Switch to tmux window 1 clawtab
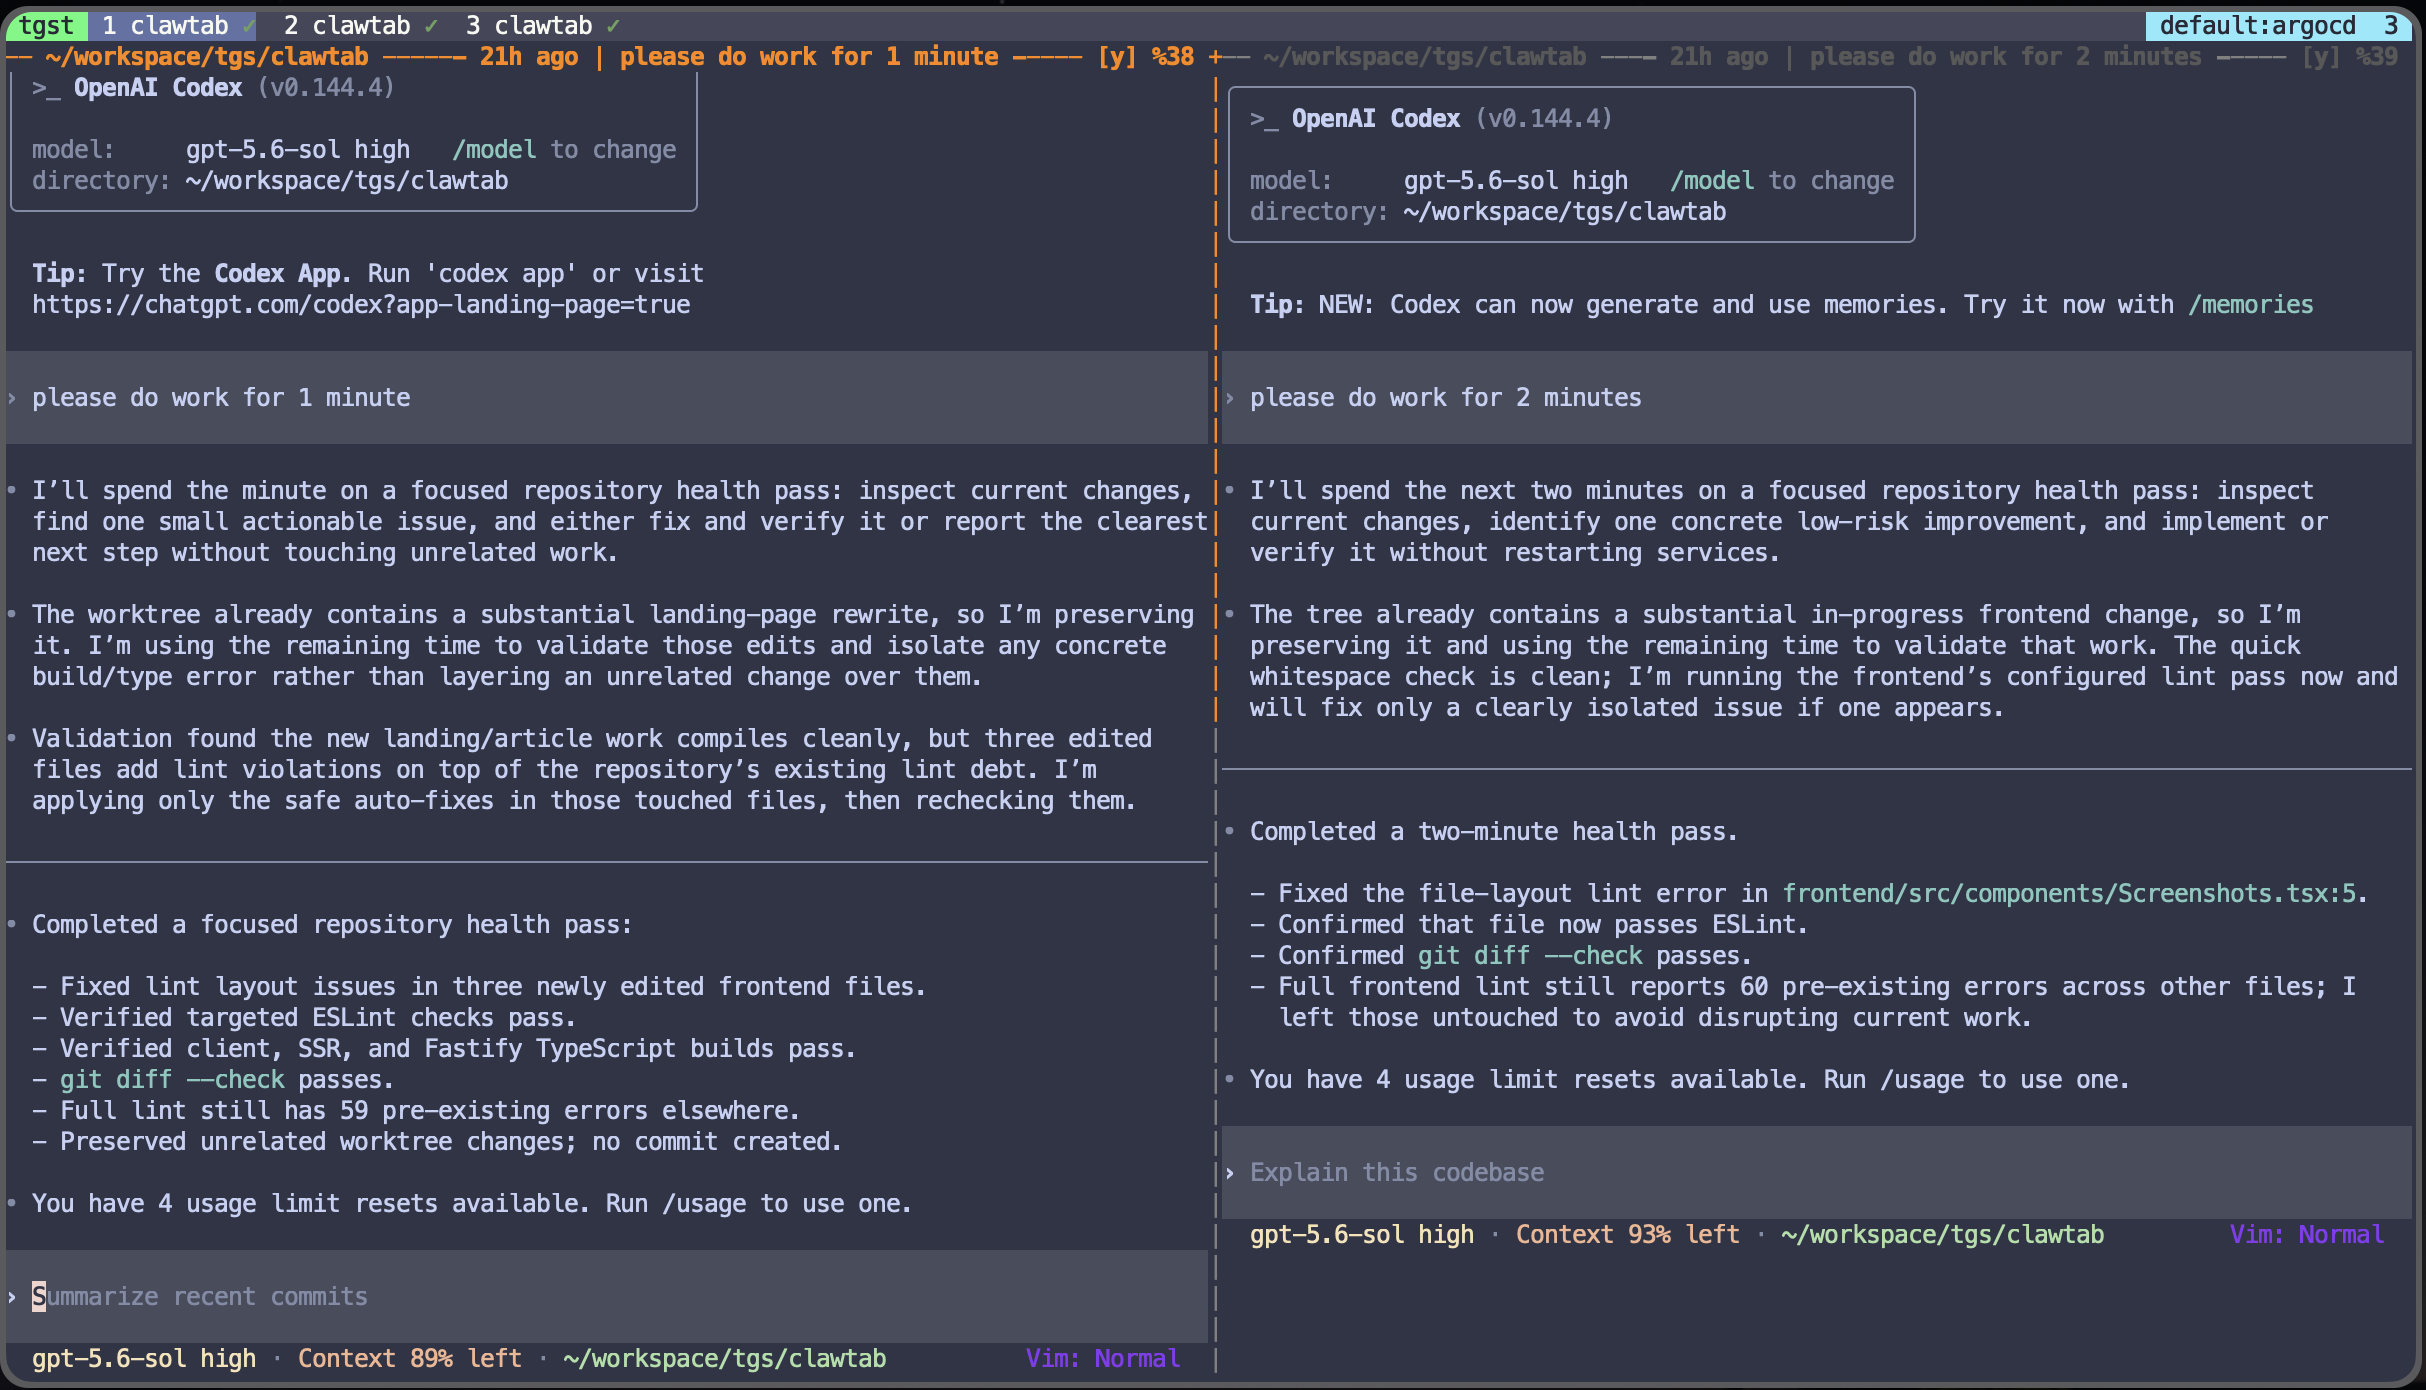This screenshot has height=1390, width=2426. (x=178, y=25)
